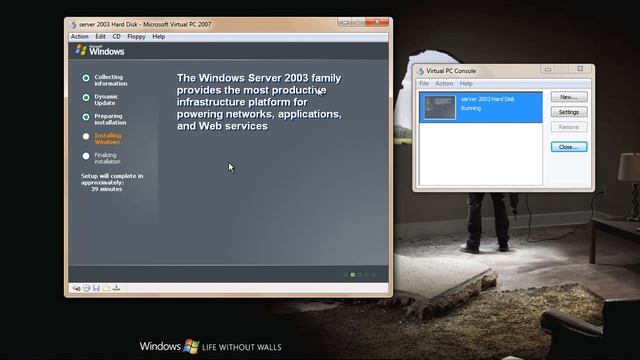This screenshot has width=640, height=360.
Task: Click the Settings button in Virtual PC Console
Action: tap(569, 112)
